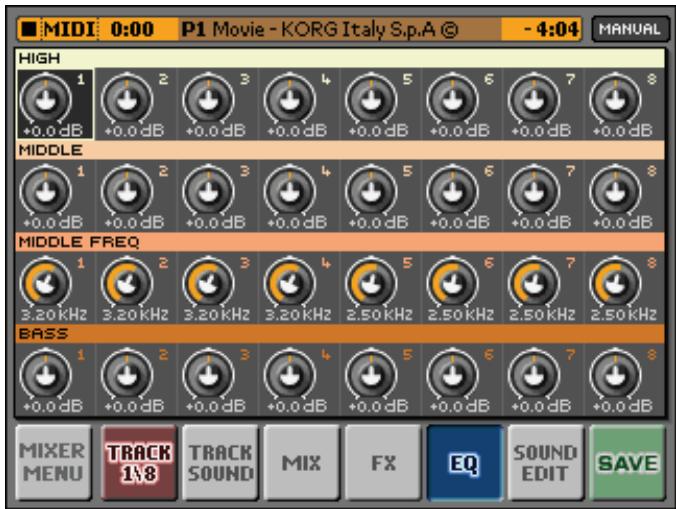Toggle the TRACK 1\8 bank button

(x=139, y=462)
